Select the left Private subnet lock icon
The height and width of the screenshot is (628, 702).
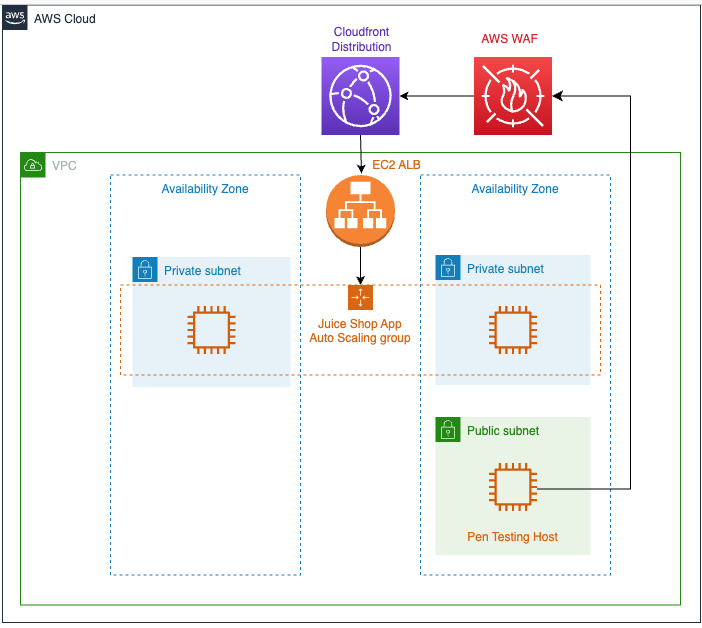click(x=145, y=269)
